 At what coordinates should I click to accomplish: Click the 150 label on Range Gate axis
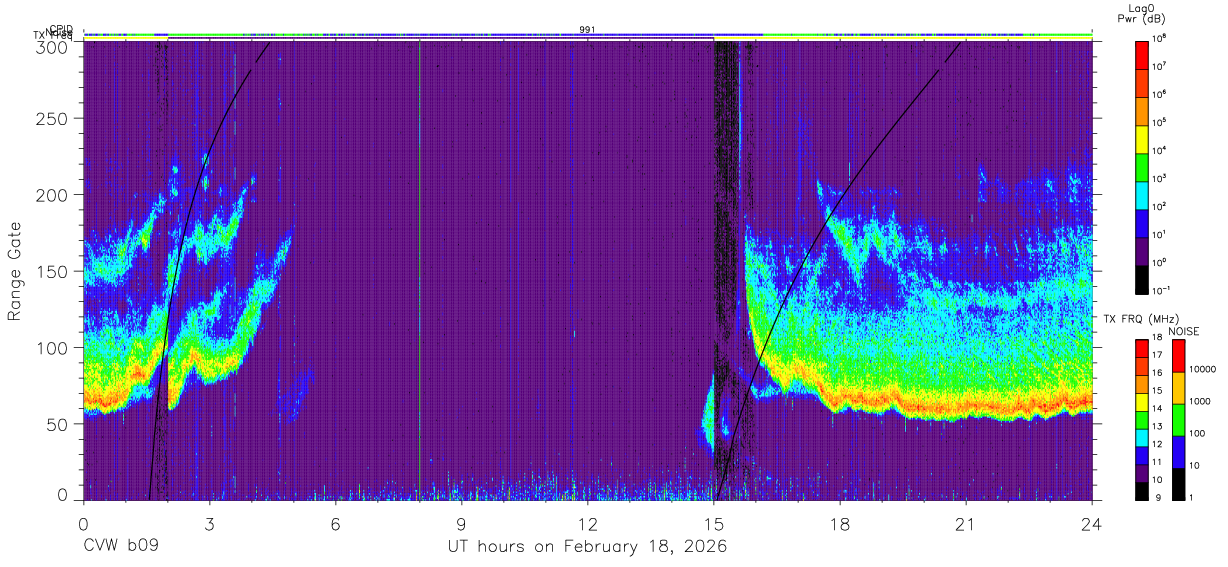pyautogui.click(x=53, y=271)
